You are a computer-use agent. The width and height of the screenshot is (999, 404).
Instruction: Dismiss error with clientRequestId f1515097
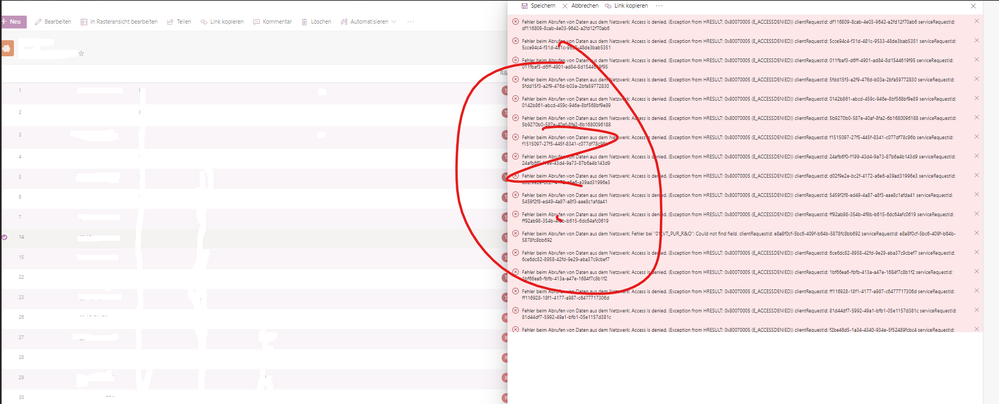[x=977, y=136]
